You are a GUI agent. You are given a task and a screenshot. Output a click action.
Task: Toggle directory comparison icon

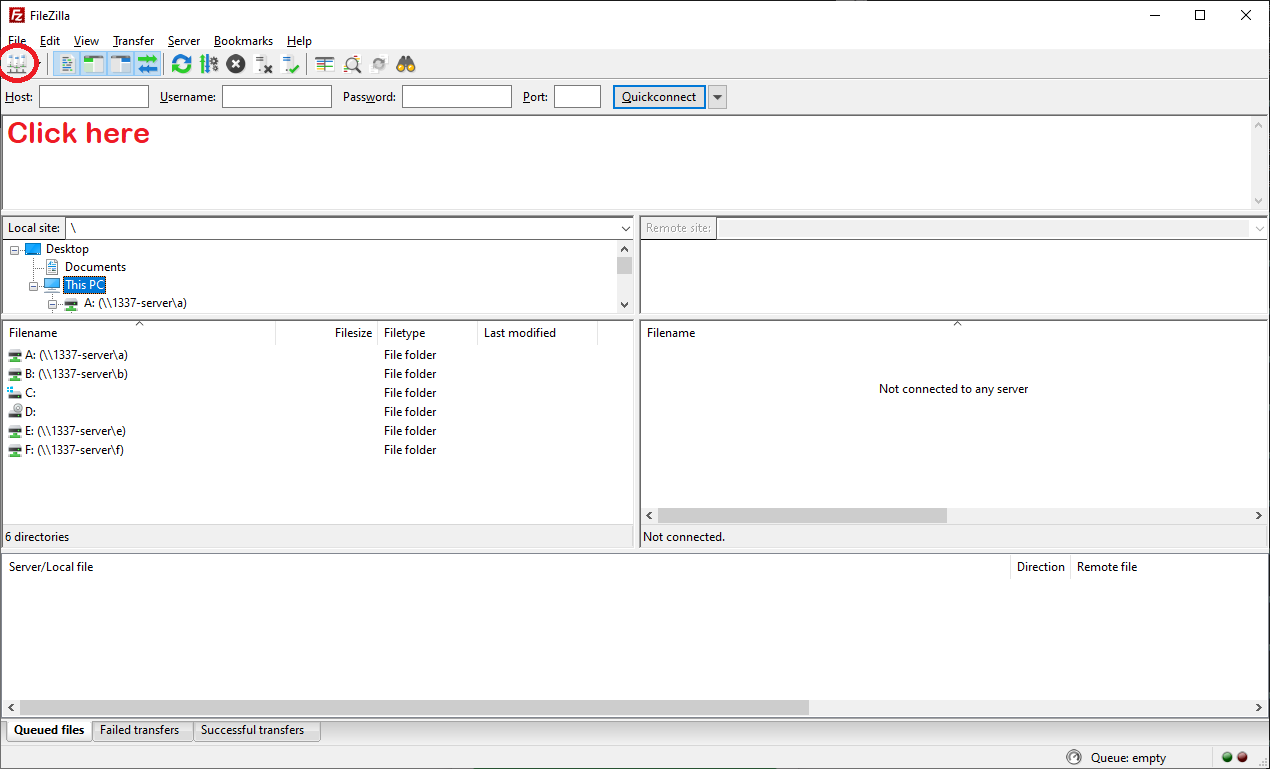point(352,64)
